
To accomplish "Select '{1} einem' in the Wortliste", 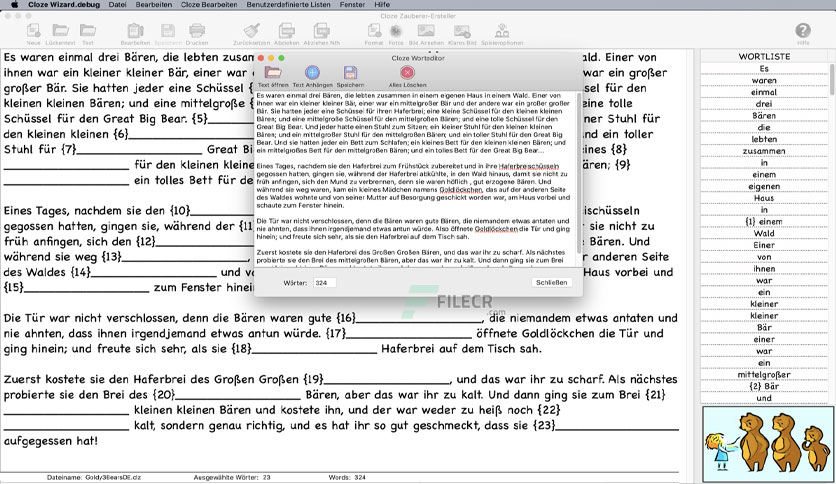I will (x=764, y=222).
